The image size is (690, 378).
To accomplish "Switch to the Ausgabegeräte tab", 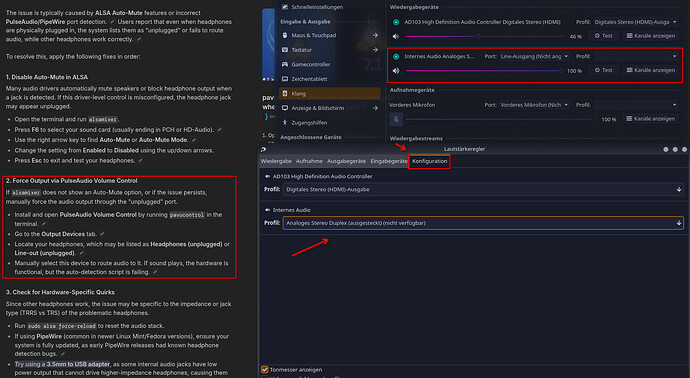I will click(x=346, y=161).
